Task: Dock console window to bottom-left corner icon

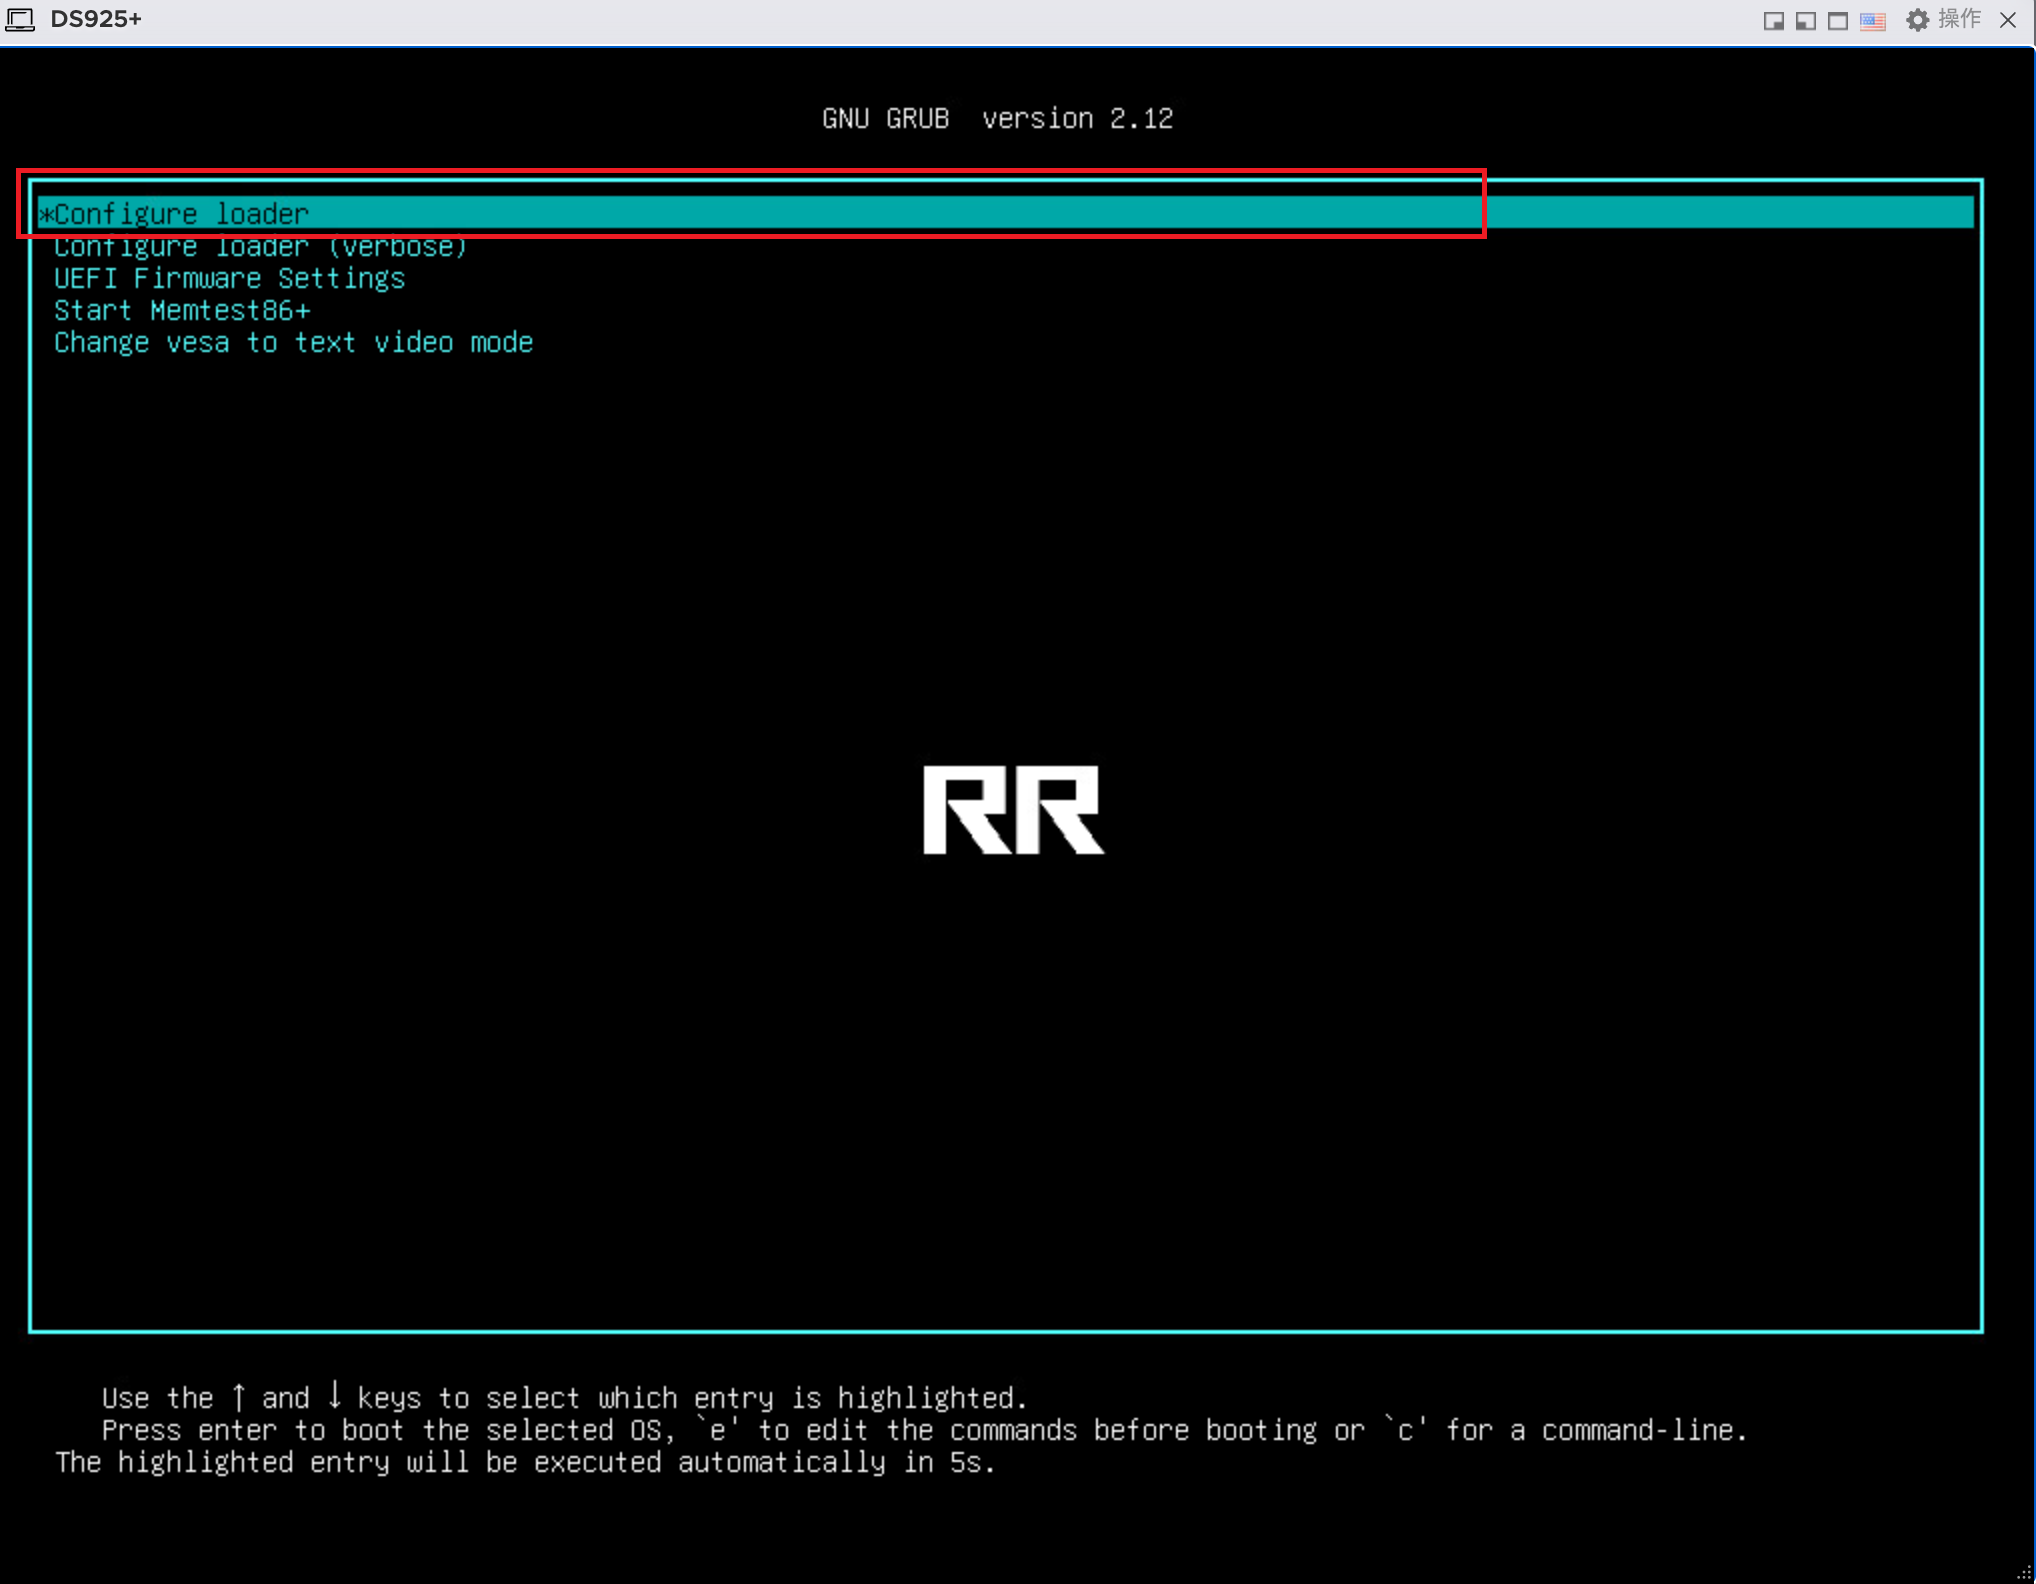Action: tap(1805, 21)
